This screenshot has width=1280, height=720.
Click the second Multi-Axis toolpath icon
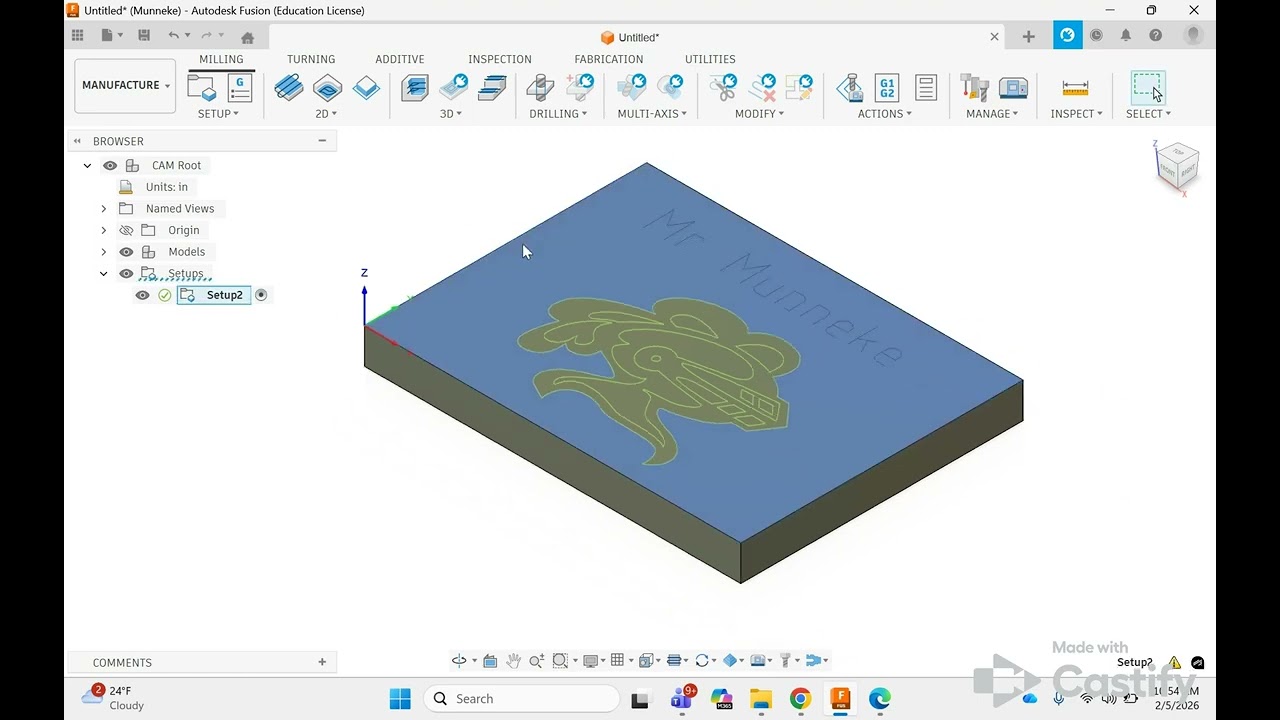pyautogui.click(x=669, y=88)
